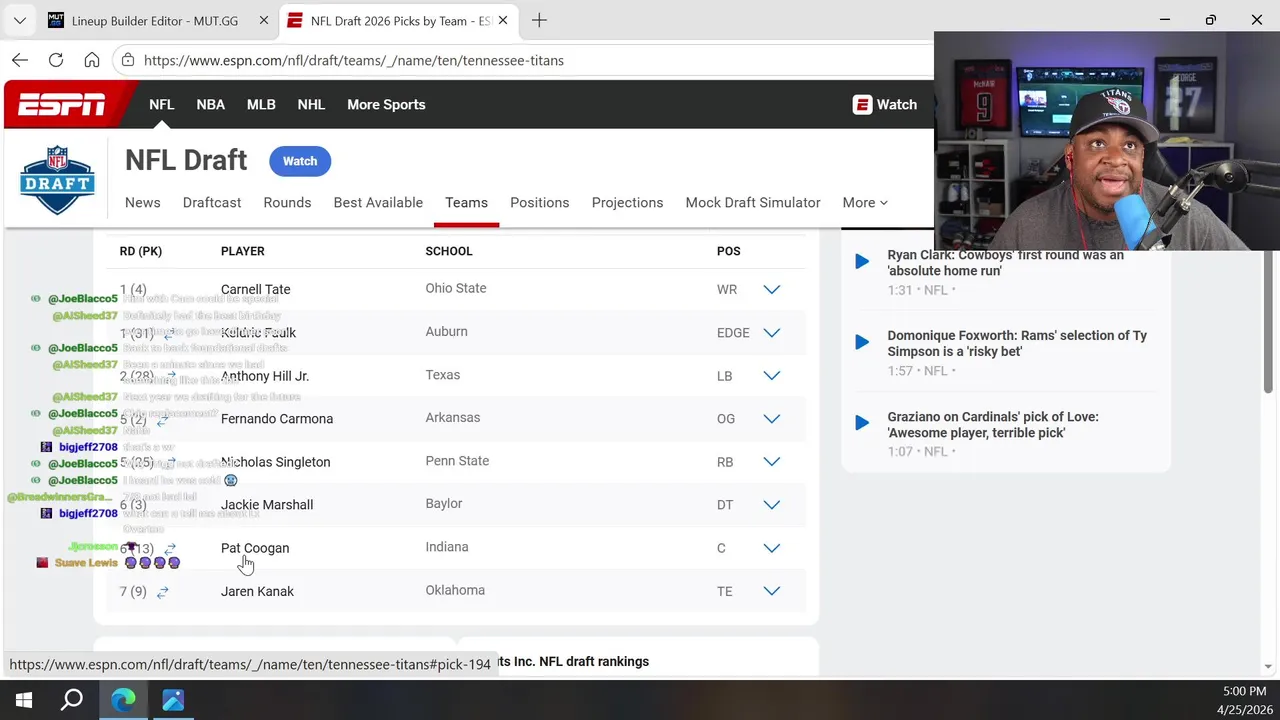Image resolution: width=1280 pixels, height=720 pixels.
Task: Click the trade icon on the 6 (13) row
Action: 170,549
